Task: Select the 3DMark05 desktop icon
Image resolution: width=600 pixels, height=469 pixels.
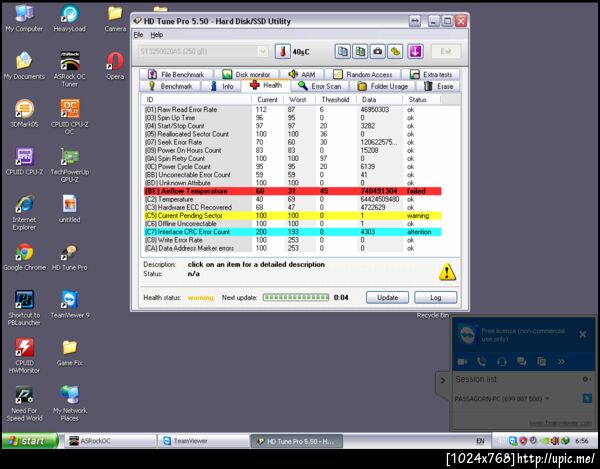Action: tap(24, 113)
